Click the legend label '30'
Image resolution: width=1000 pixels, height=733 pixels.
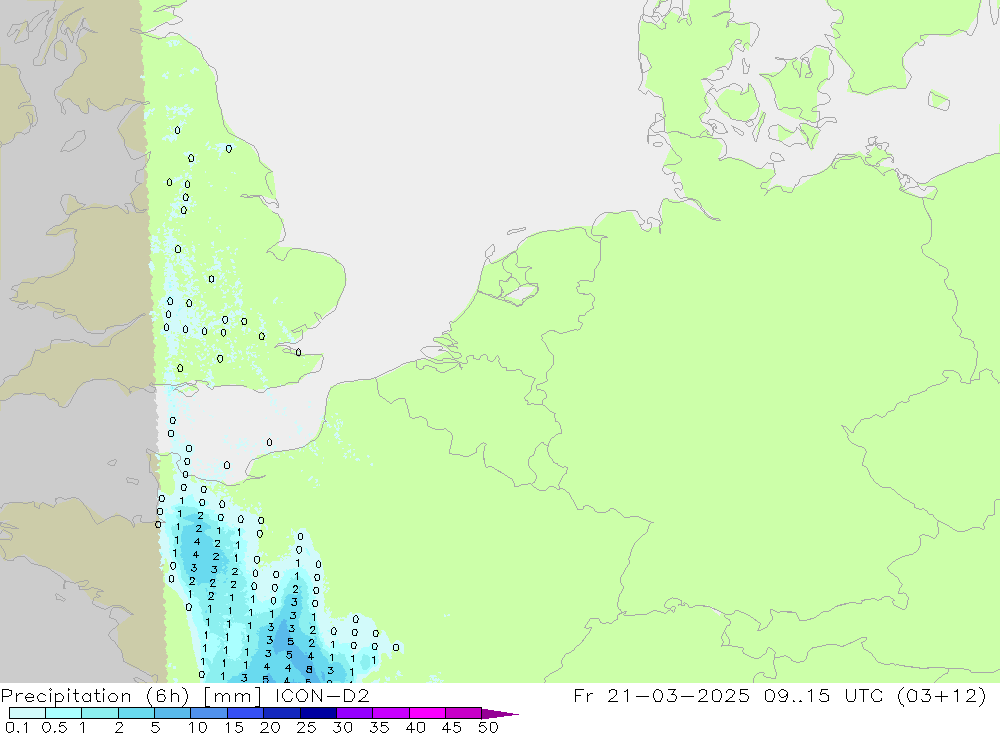point(342,727)
